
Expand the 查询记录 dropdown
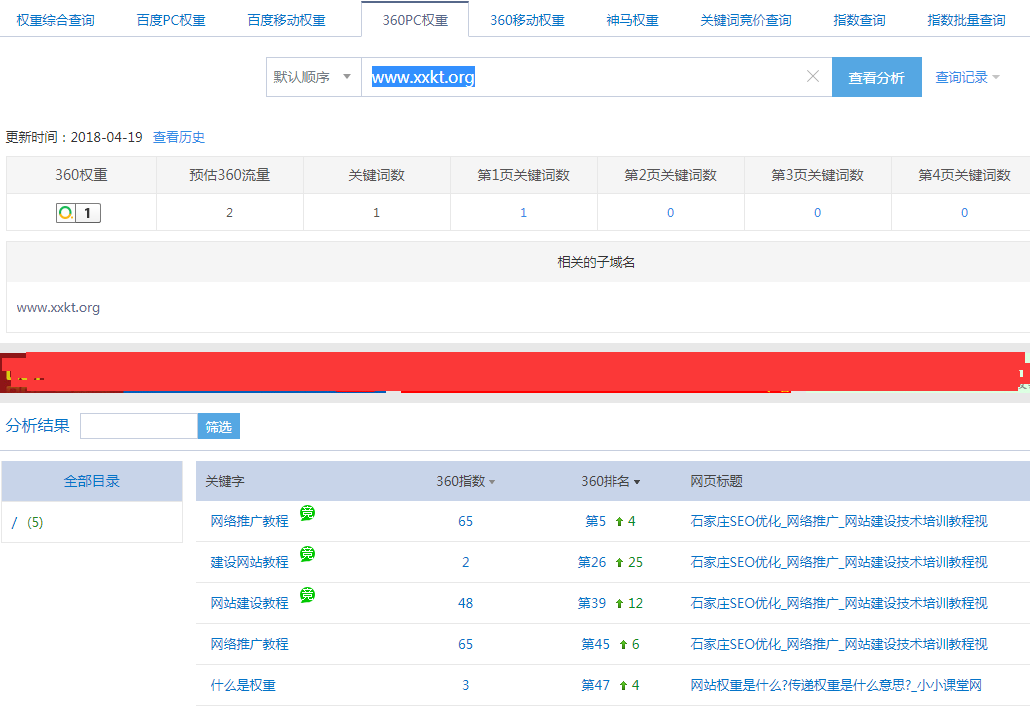tap(967, 77)
